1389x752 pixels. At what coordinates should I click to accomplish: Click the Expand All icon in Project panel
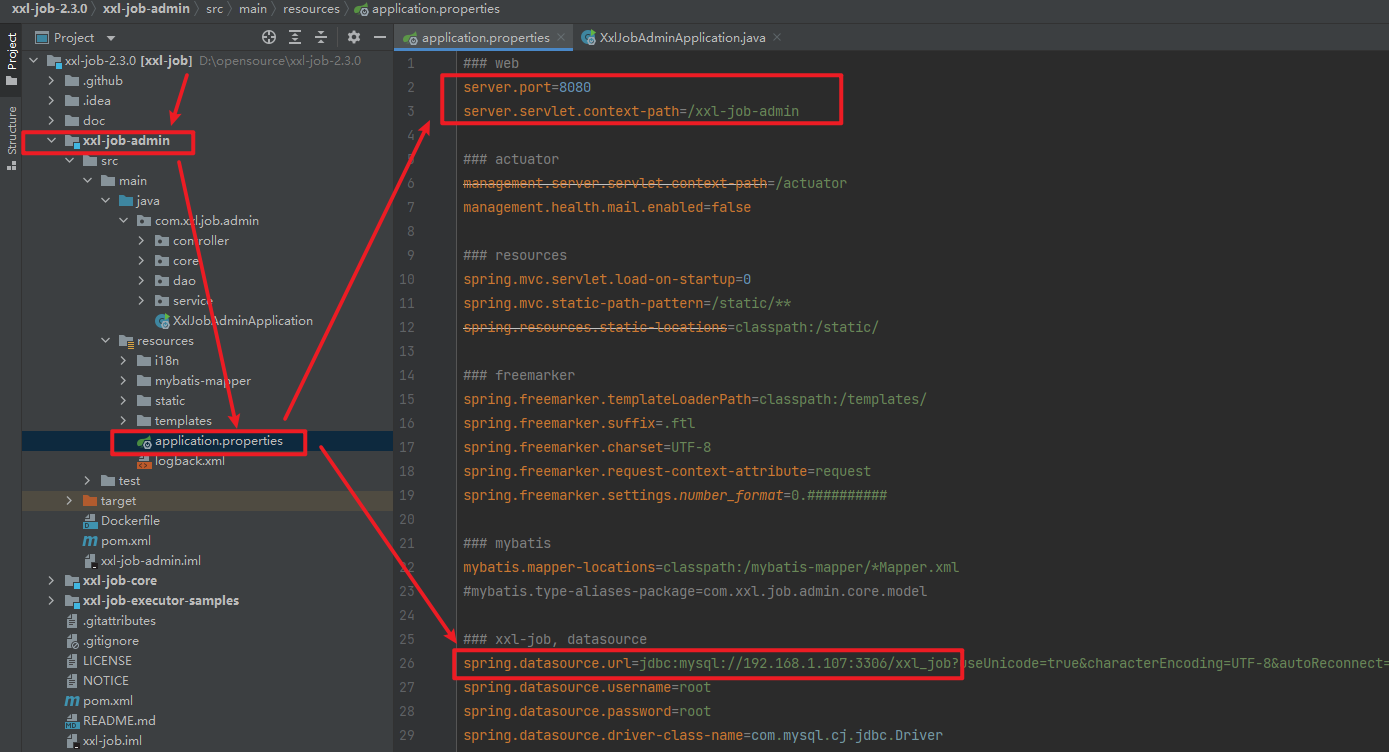(x=295, y=37)
